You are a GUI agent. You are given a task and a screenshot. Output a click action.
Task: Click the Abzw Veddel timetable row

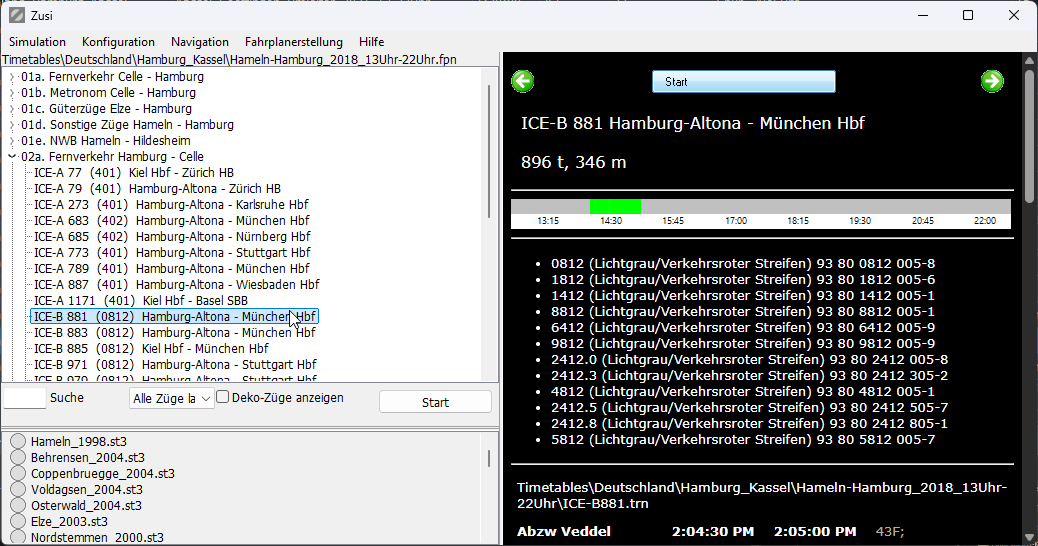tap(710, 531)
